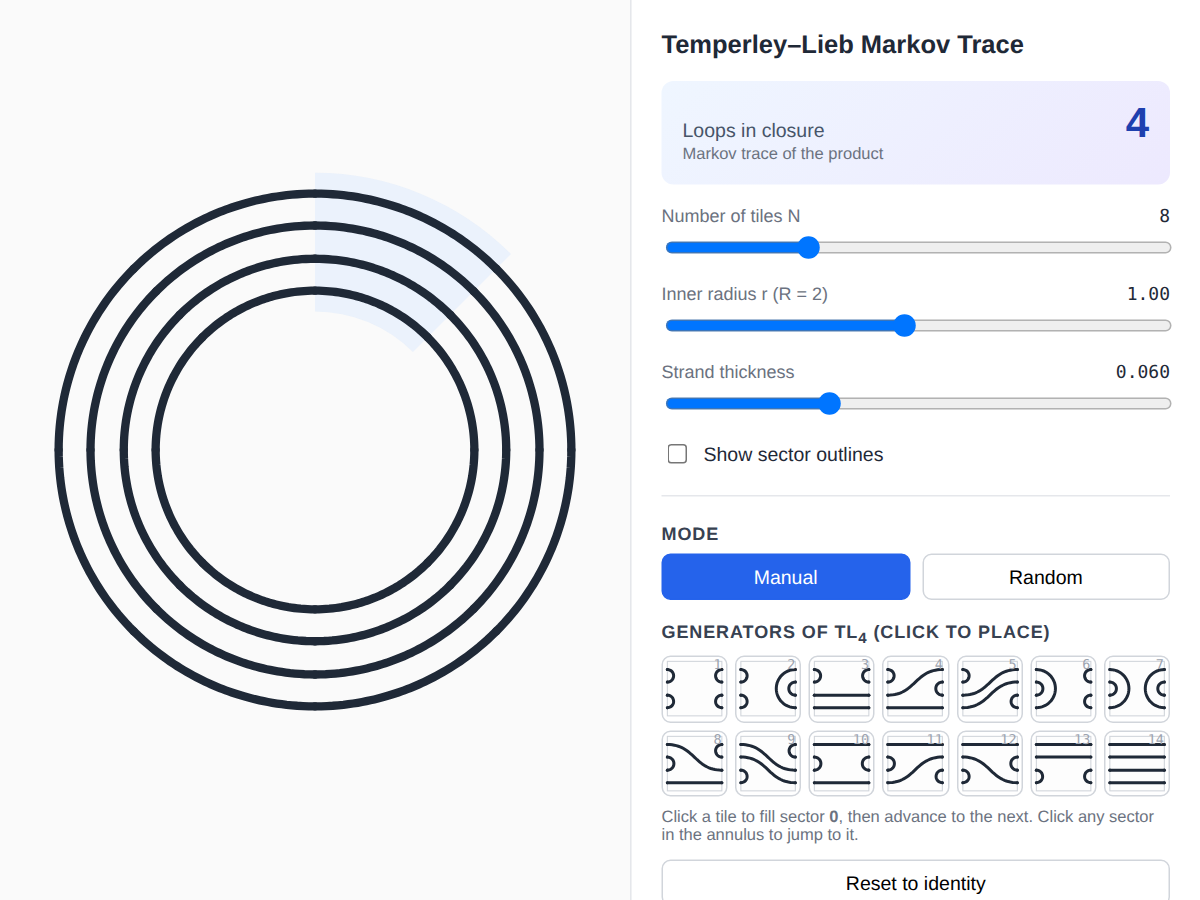Select generator tile 3

pyautogui.click(x=842, y=689)
